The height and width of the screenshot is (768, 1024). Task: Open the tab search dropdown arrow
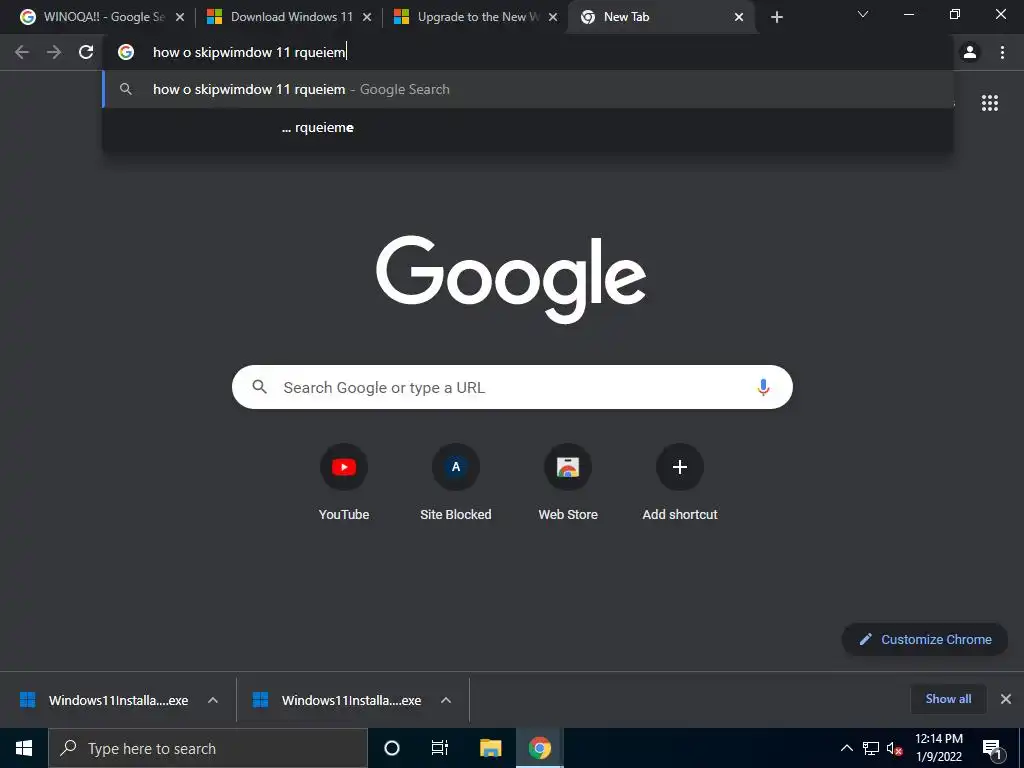(863, 14)
